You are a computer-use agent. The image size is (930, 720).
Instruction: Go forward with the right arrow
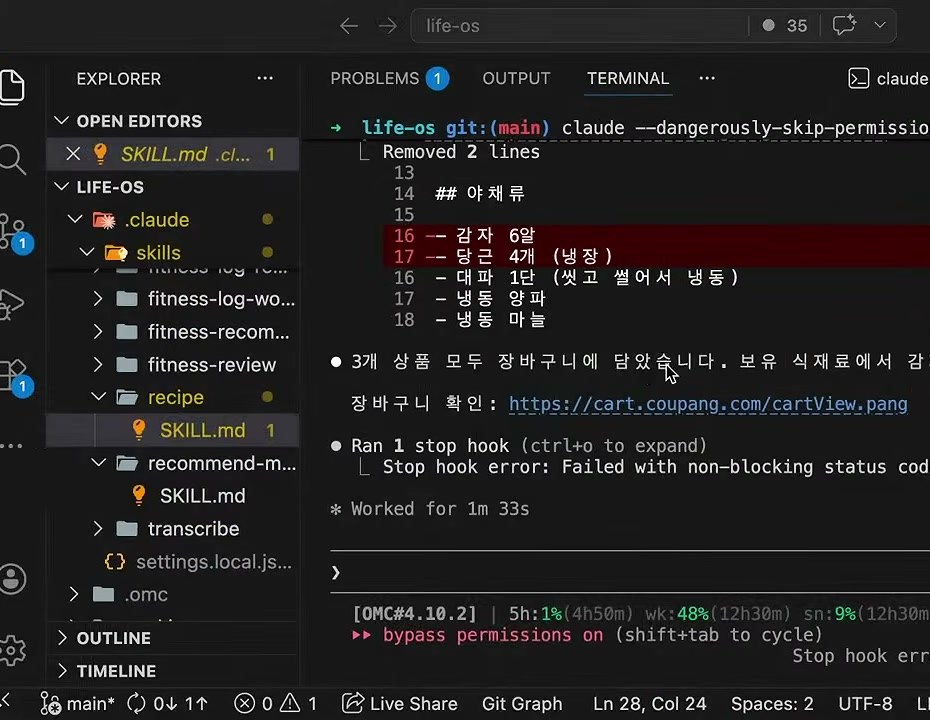pyautogui.click(x=387, y=26)
